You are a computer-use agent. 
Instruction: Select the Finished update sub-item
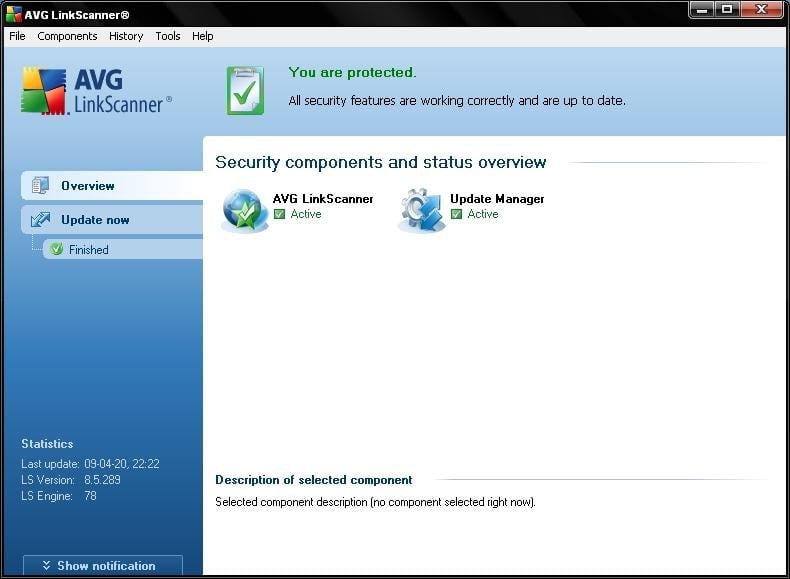[x=89, y=250]
